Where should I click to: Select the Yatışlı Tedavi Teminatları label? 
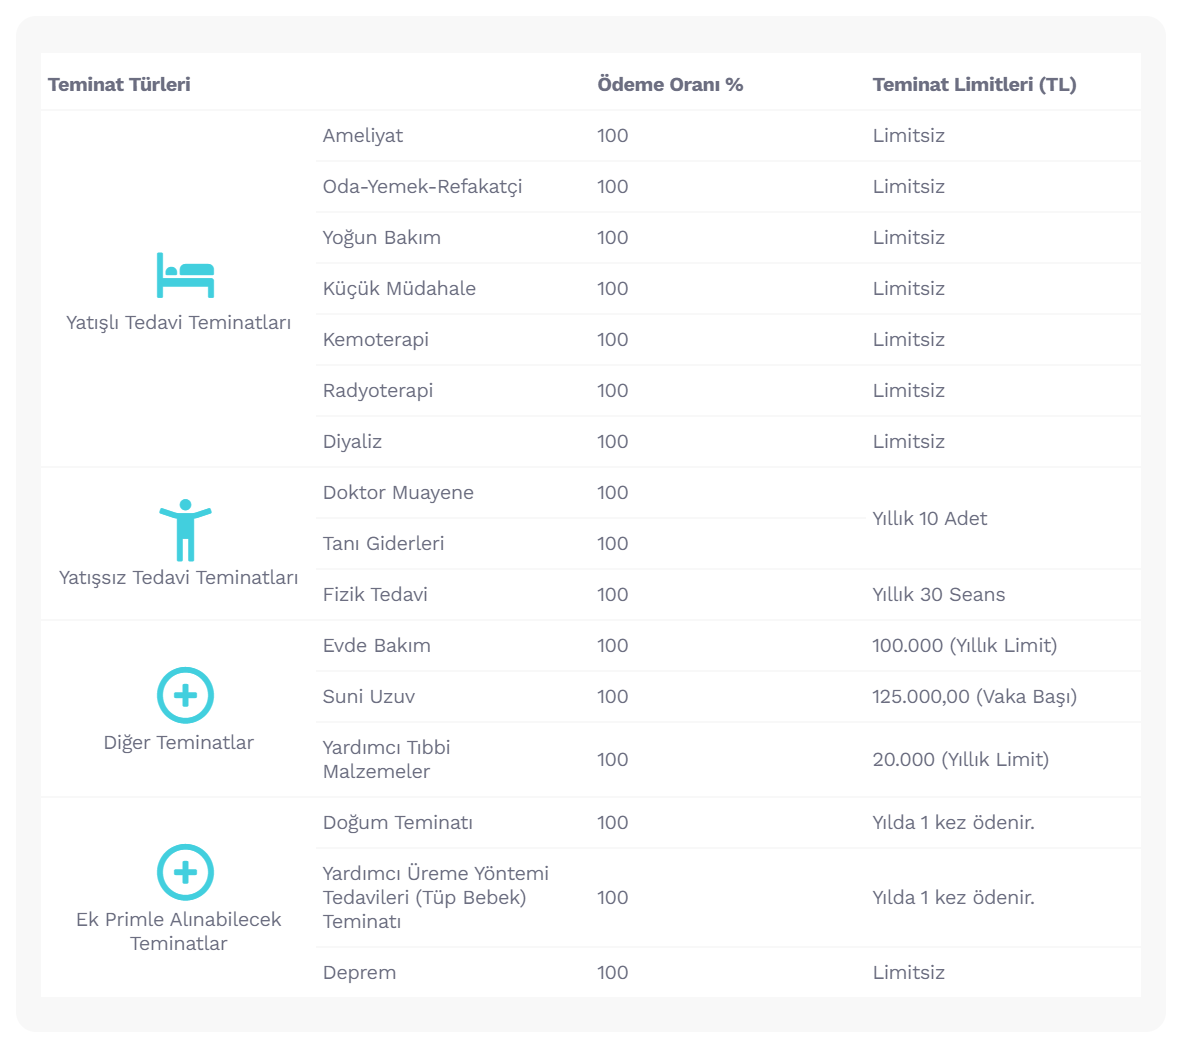click(x=178, y=322)
